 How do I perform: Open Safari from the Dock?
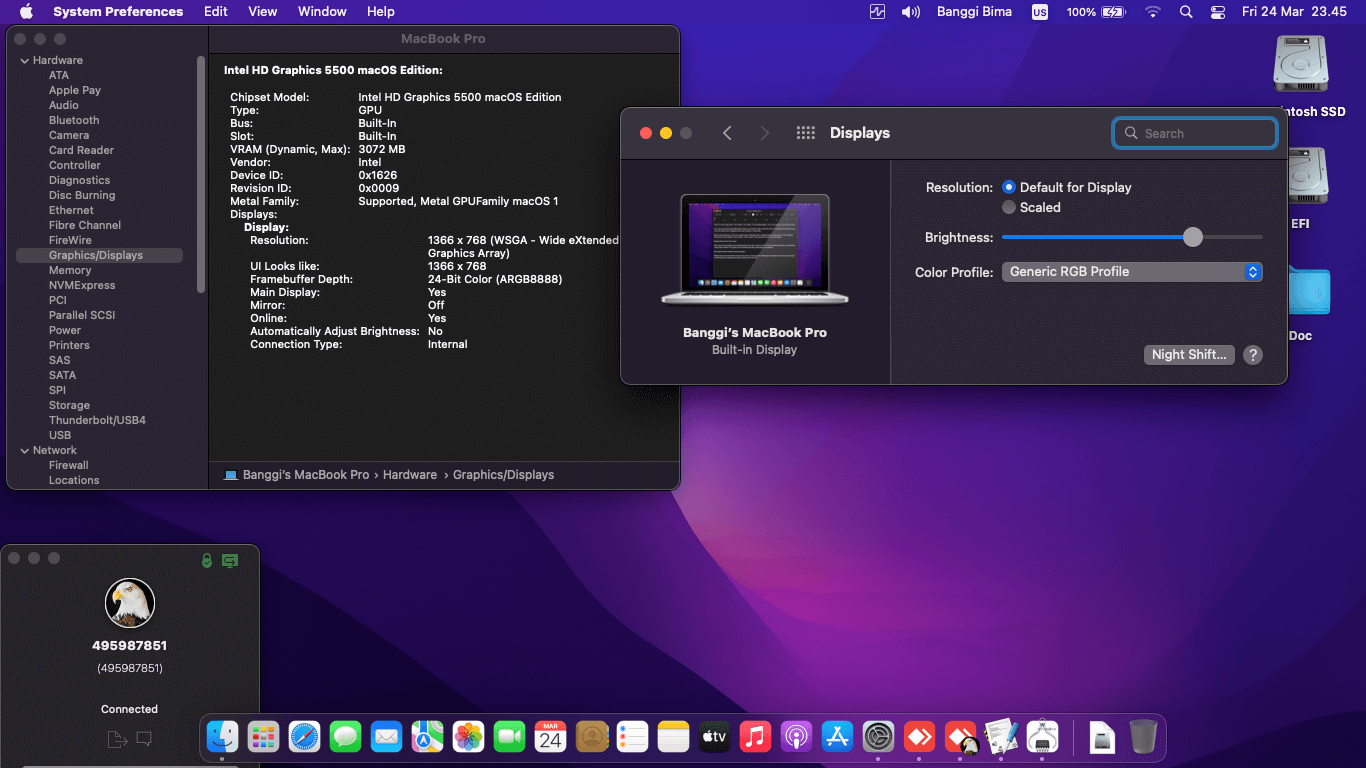coord(305,737)
